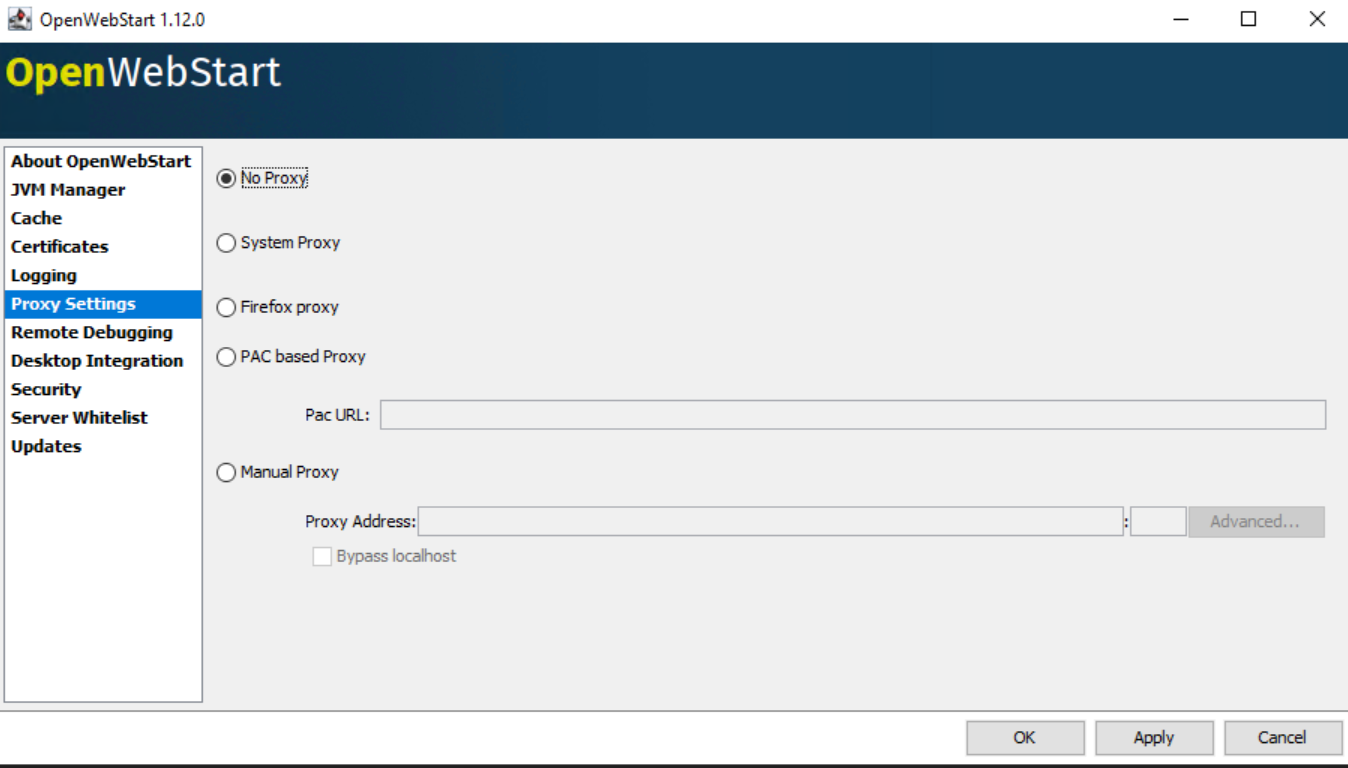Apply the current proxy settings

(x=1154, y=737)
